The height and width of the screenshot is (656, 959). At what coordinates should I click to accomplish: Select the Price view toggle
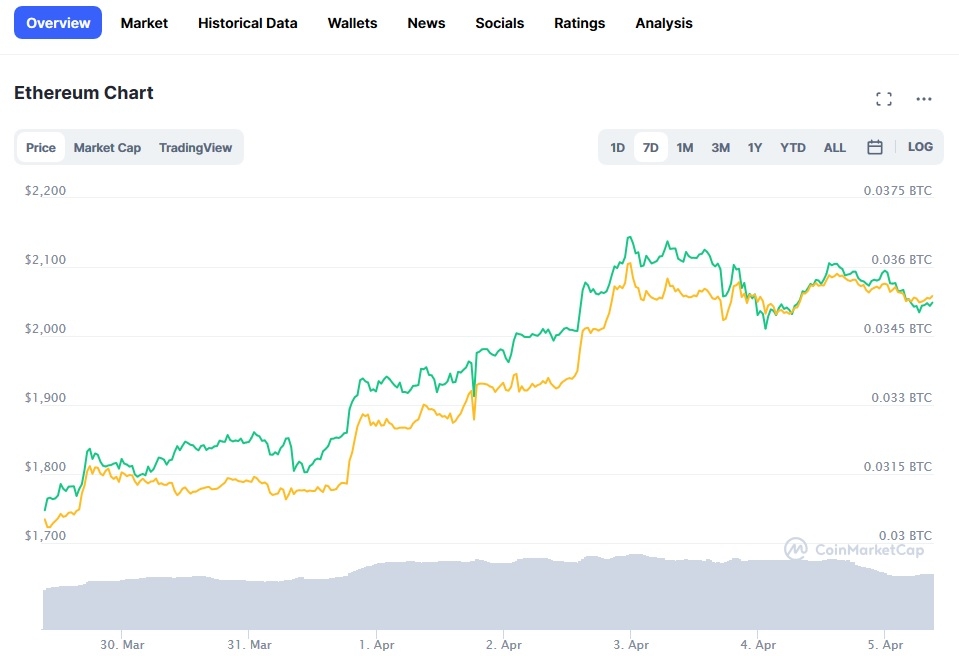coord(40,147)
